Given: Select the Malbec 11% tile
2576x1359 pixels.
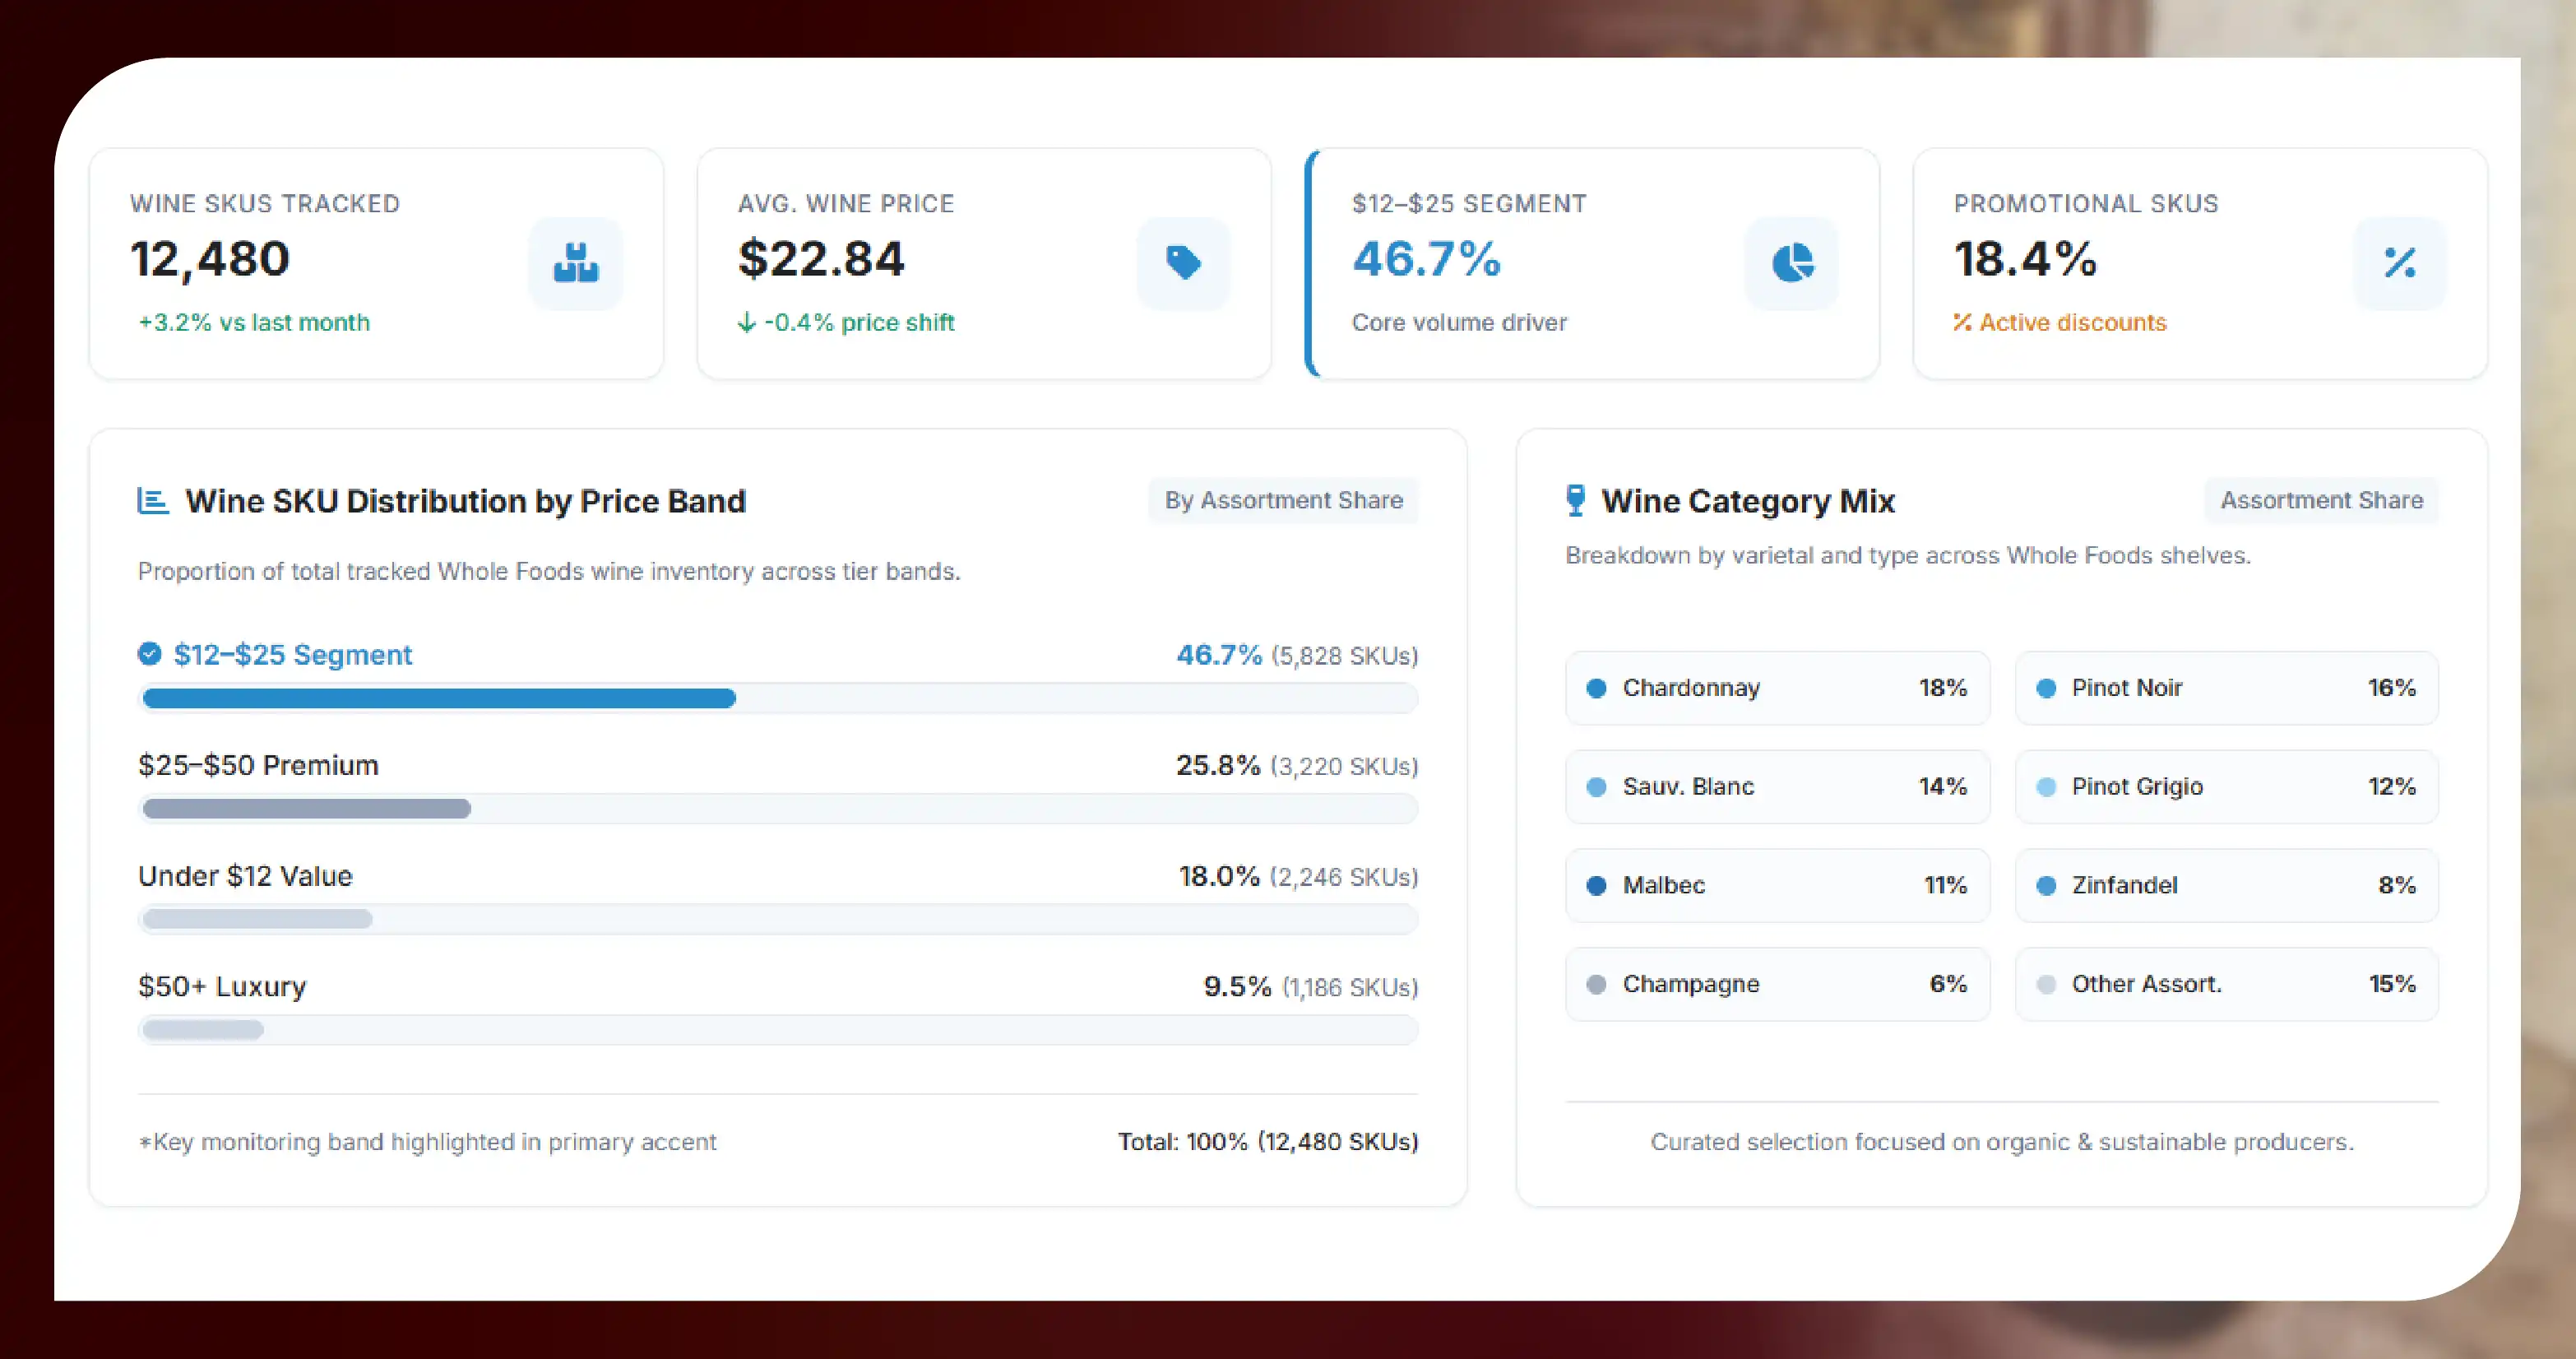Looking at the screenshot, I should tap(1777, 885).
